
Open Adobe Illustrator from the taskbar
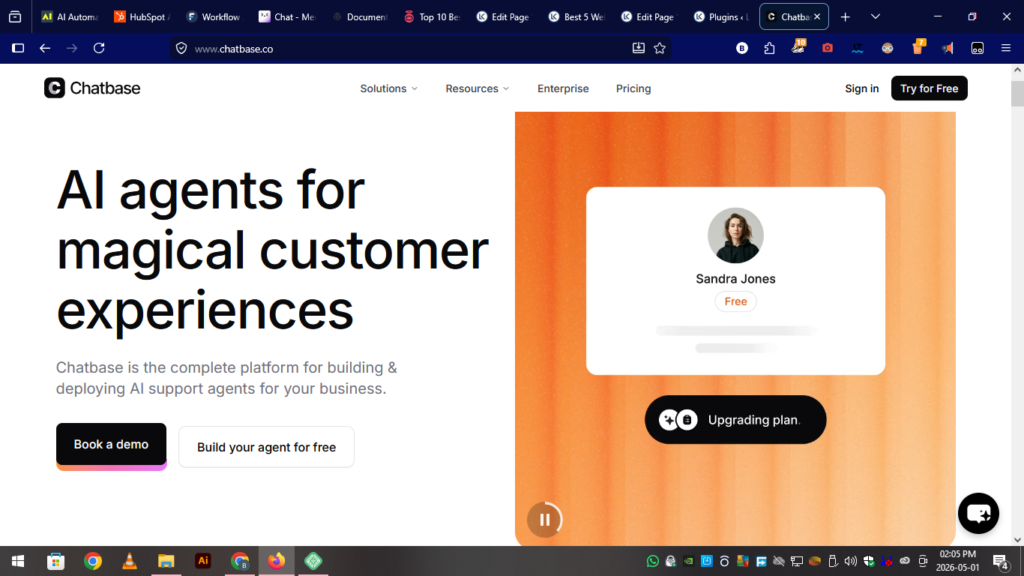pos(203,561)
